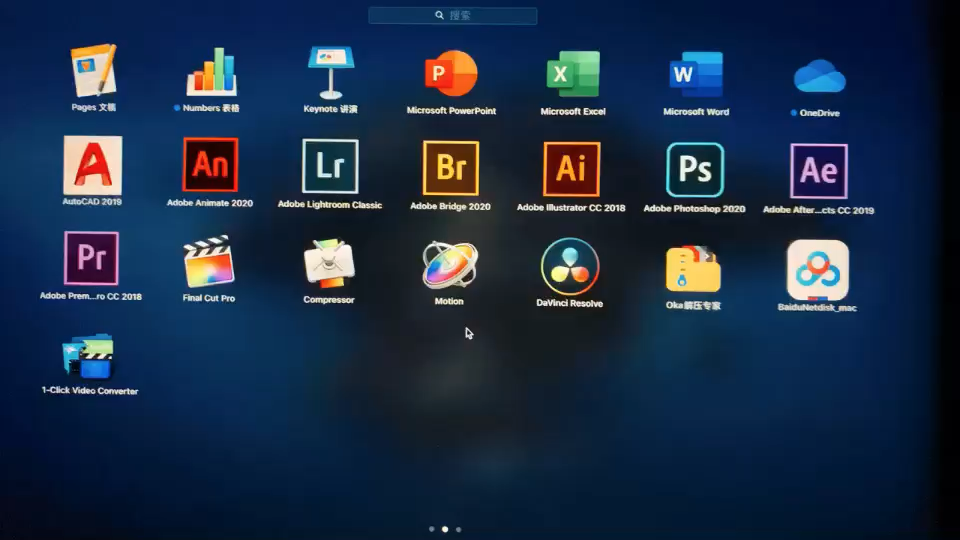
Task: Launch Microsoft PowerPoint
Action: click(451, 73)
